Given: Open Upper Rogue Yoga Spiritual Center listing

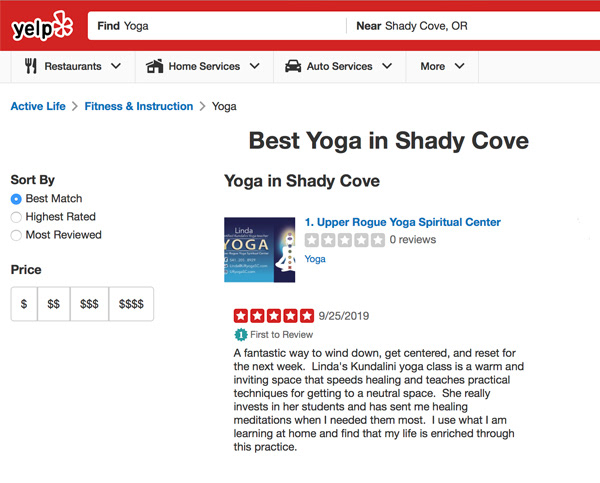Looking at the screenshot, I should coord(402,222).
